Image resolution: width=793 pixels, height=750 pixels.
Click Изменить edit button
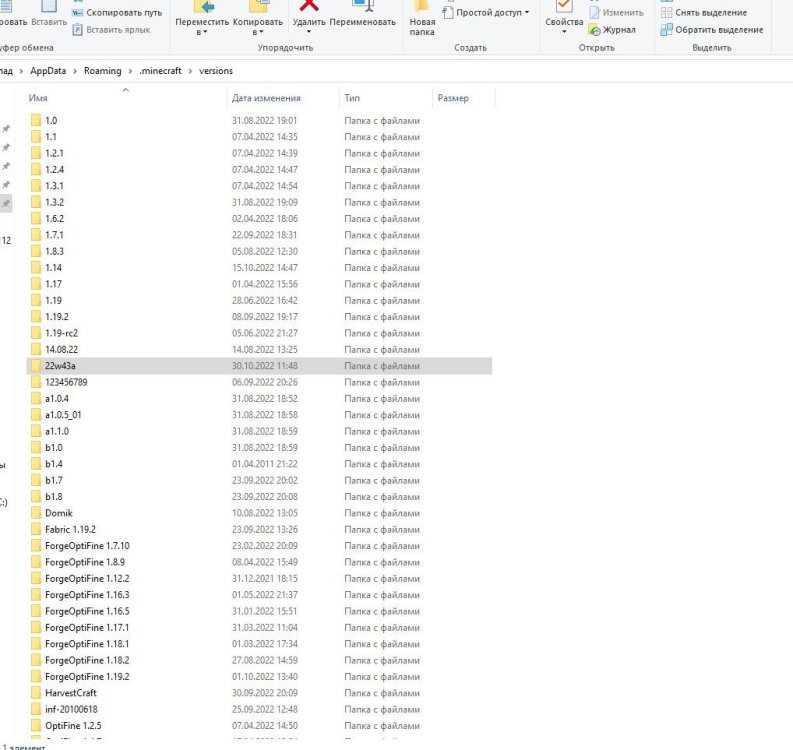click(x=616, y=13)
